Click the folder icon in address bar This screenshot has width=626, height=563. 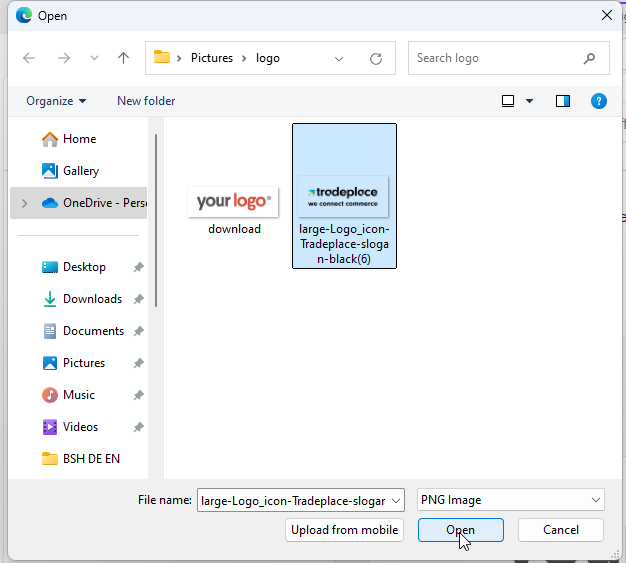point(162,57)
